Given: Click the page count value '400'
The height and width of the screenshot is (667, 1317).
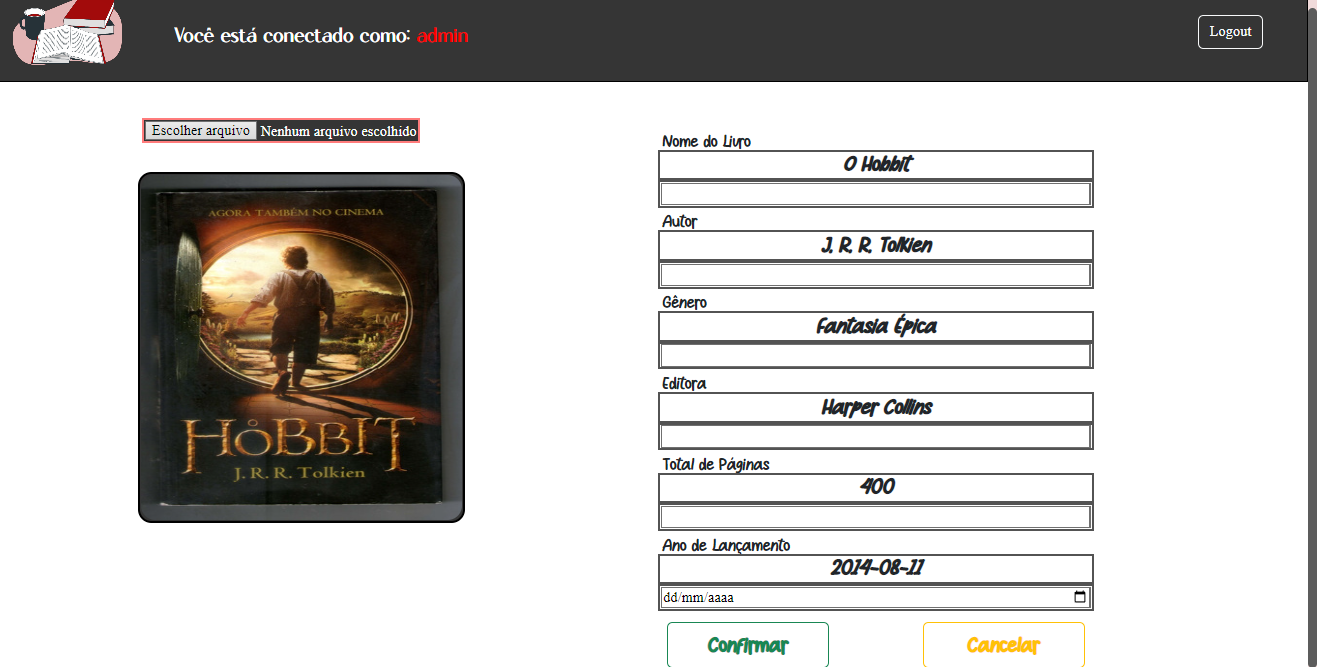Looking at the screenshot, I should [877, 488].
